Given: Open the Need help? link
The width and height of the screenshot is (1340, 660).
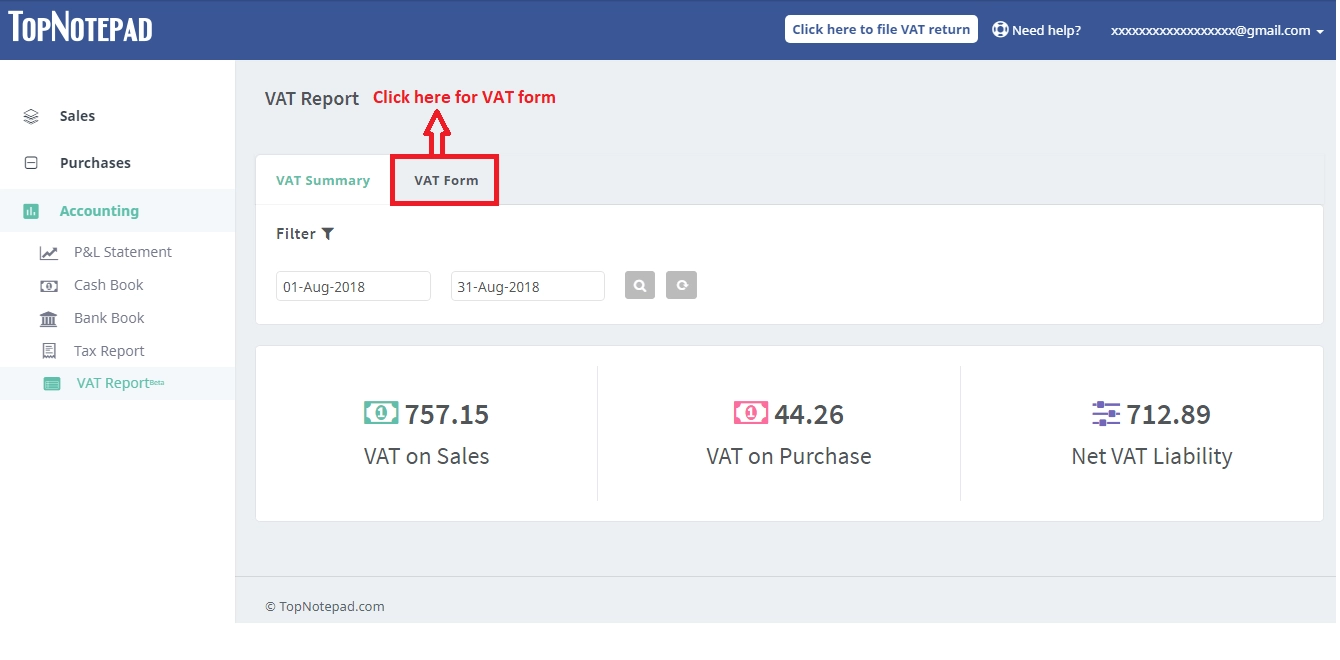Looking at the screenshot, I should (x=1037, y=30).
